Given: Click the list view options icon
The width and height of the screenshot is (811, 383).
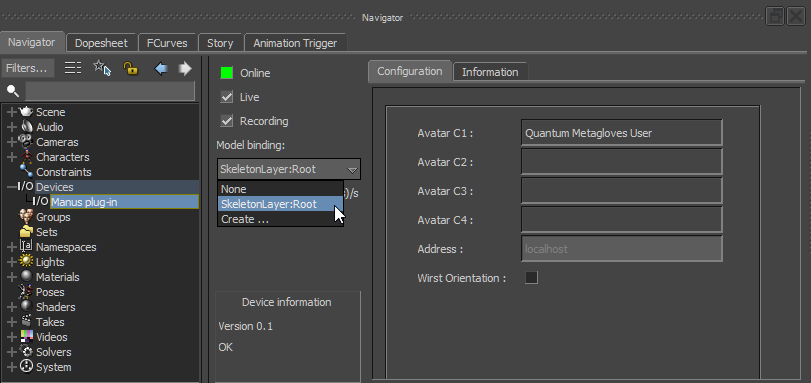Looking at the screenshot, I should coord(73,68).
